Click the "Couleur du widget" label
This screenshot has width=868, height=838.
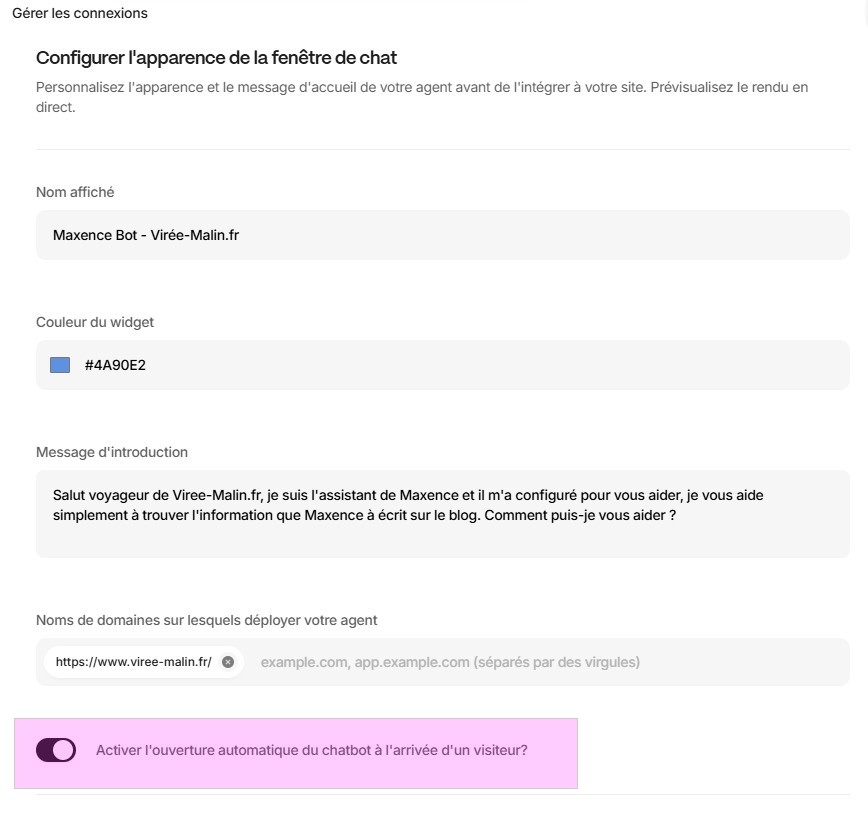coord(95,322)
